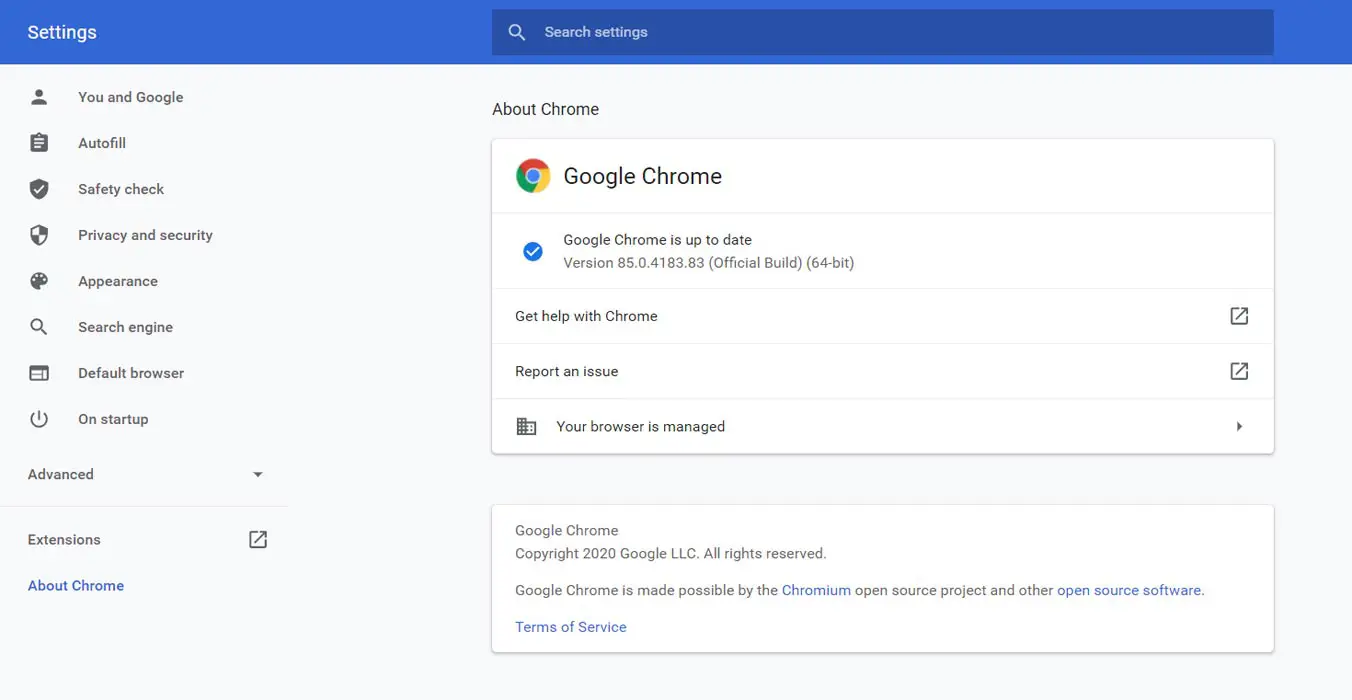Click the browser window icon for Default browser

pos(39,373)
